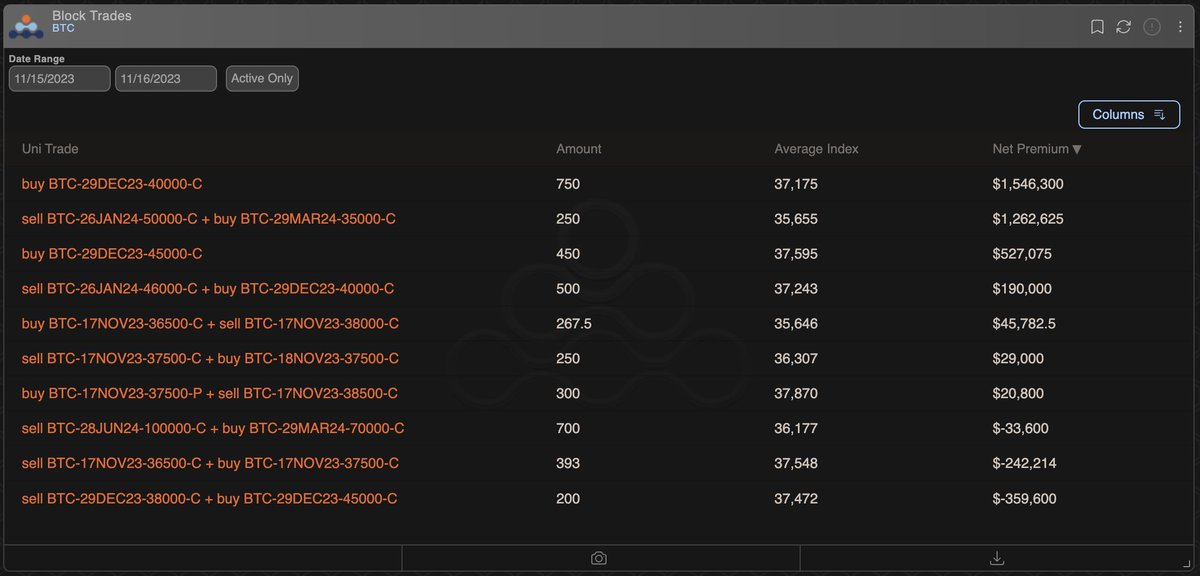Toggle the Active Only filter
The height and width of the screenshot is (576, 1200).
(262, 78)
